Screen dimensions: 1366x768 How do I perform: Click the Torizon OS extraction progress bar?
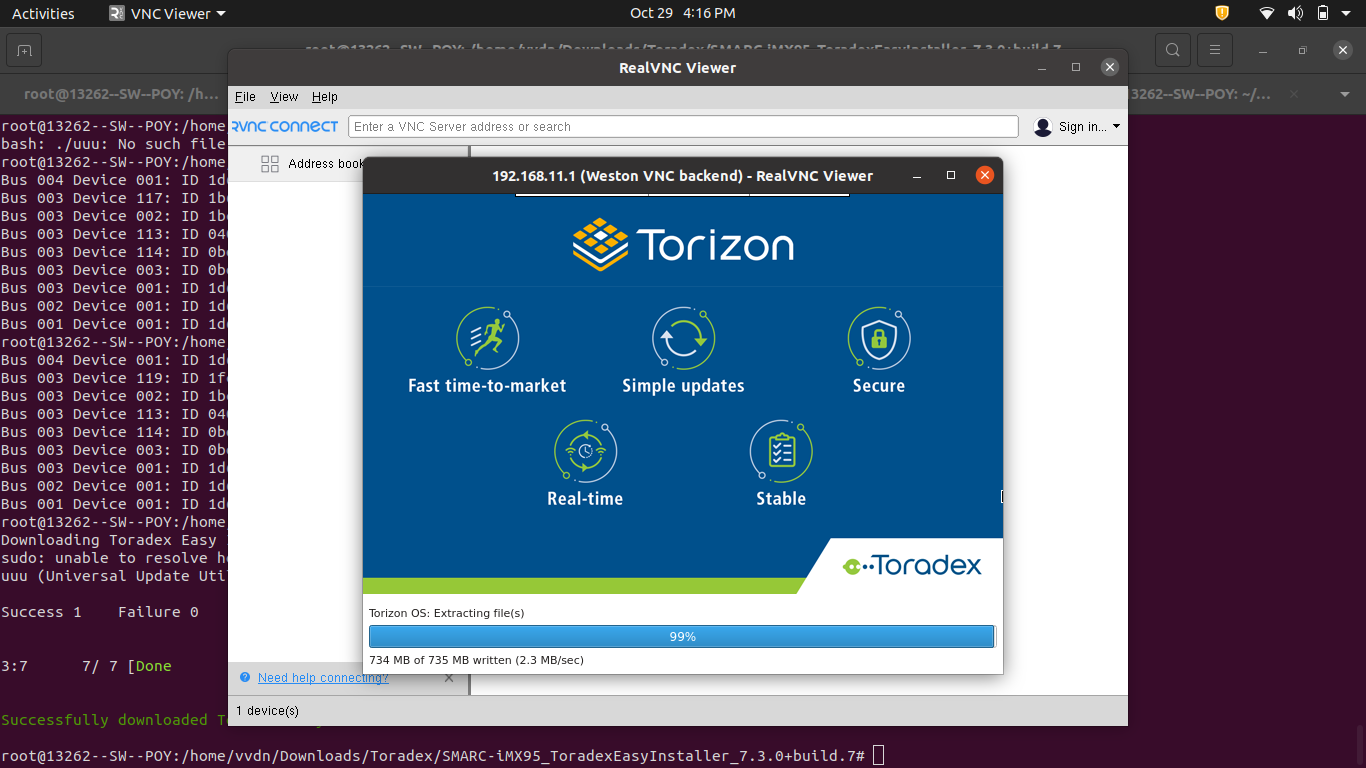click(x=682, y=637)
